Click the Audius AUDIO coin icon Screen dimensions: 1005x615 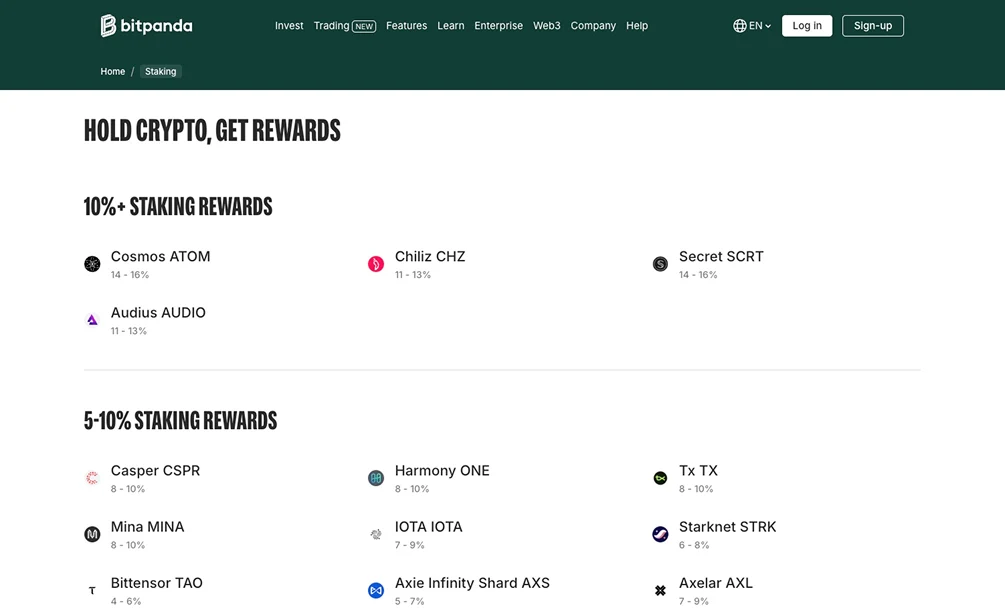[92, 320]
